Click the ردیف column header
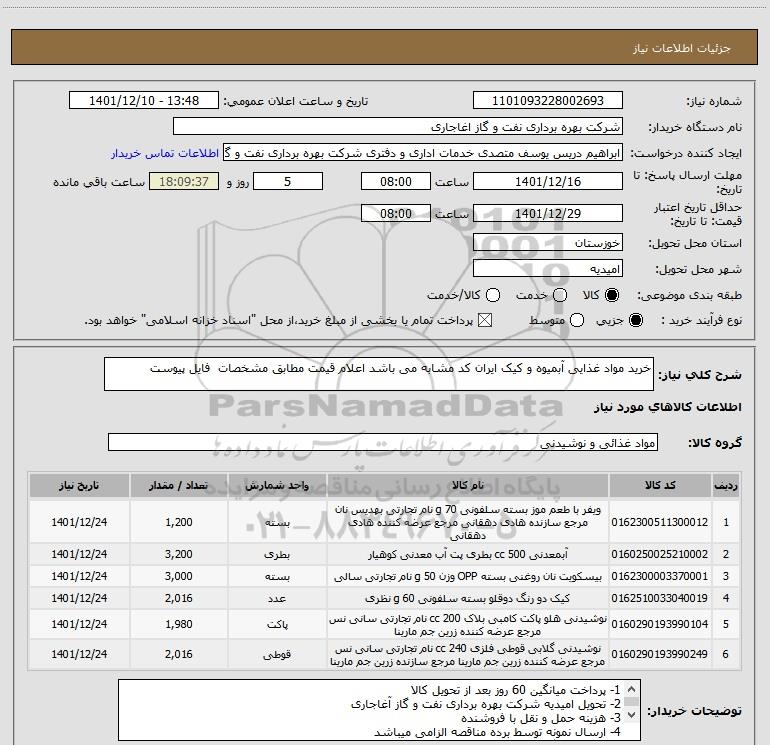This screenshot has width=770, height=745. [726, 486]
